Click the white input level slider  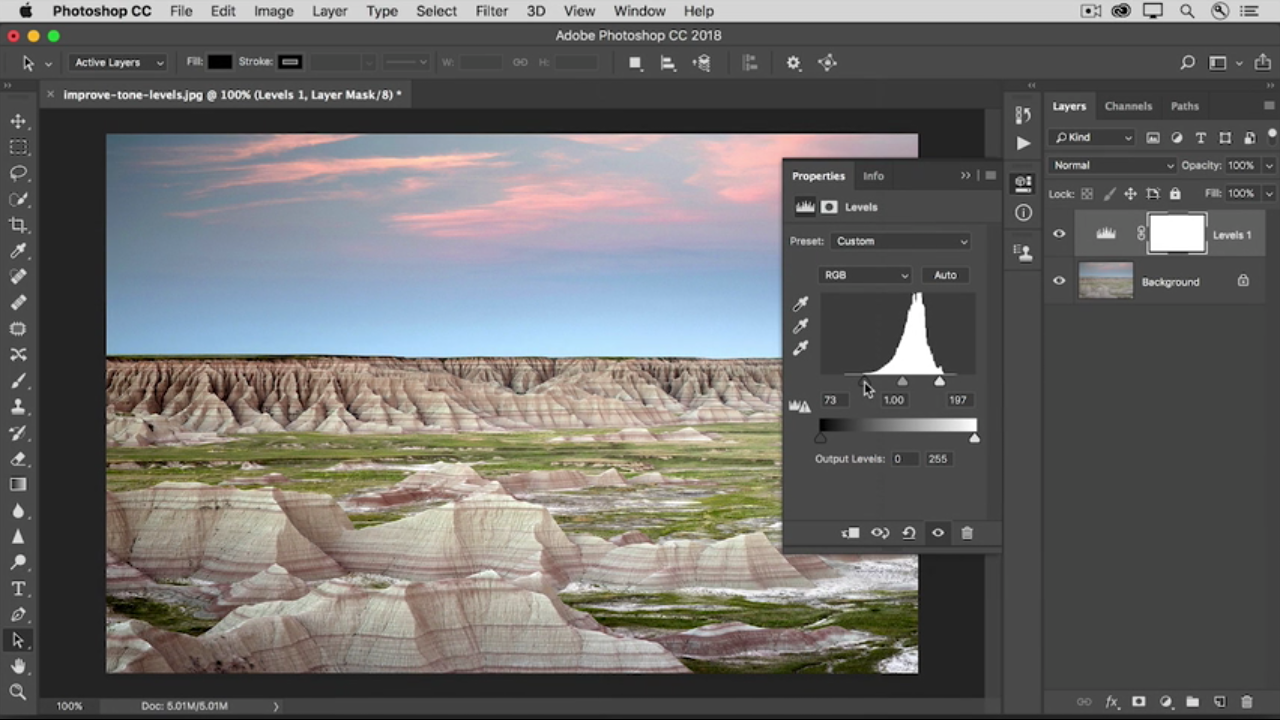[939, 382]
